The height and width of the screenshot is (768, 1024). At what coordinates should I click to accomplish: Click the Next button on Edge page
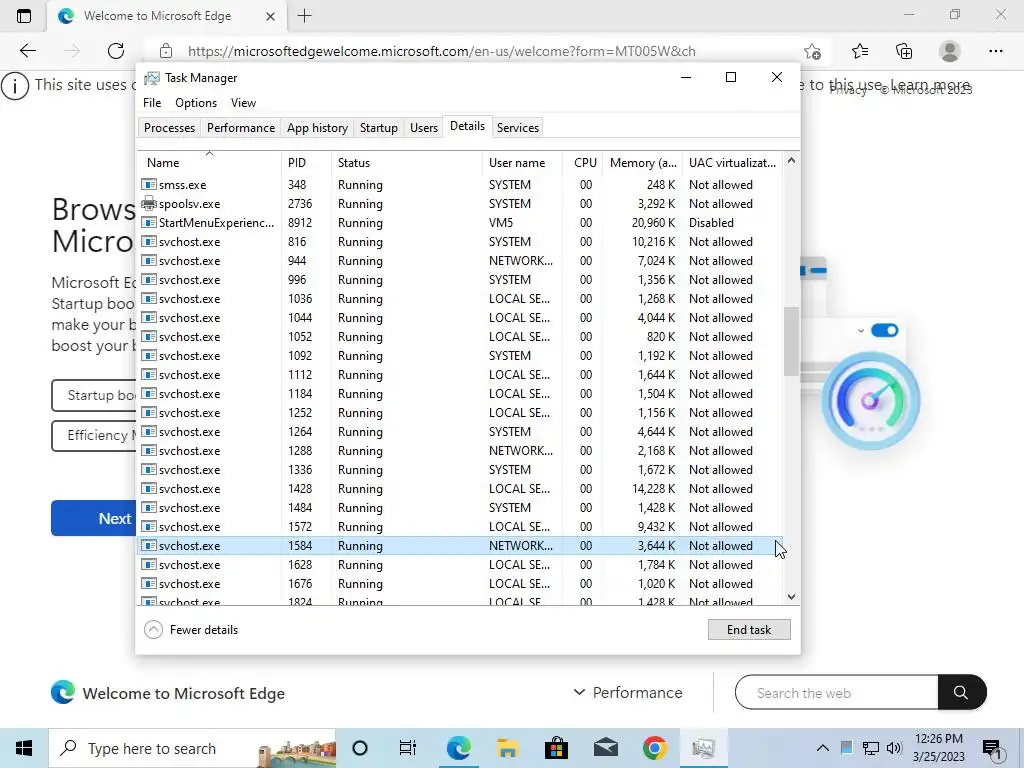[93, 518]
